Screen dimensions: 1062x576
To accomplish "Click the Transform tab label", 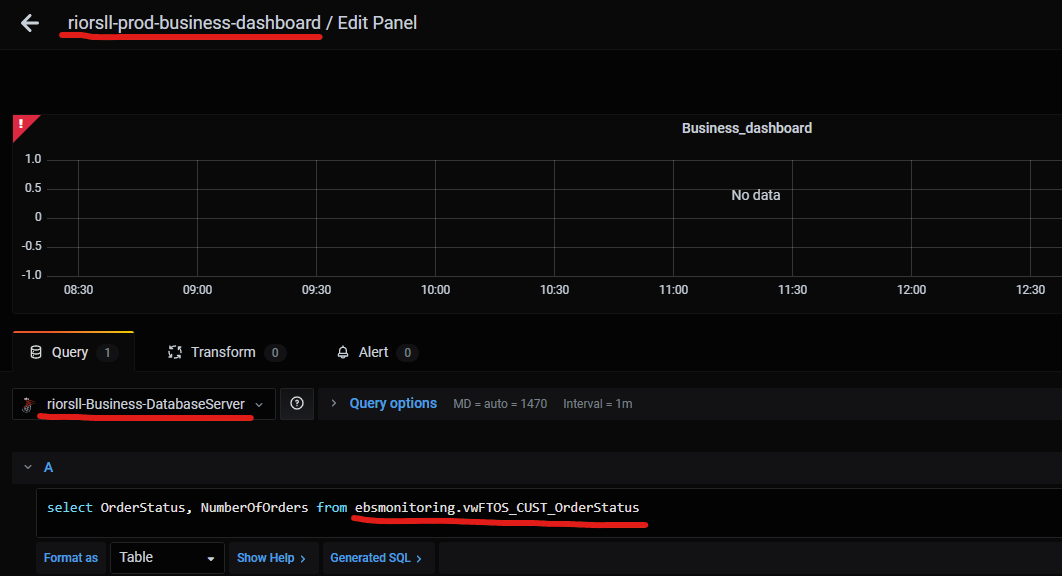I will (x=223, y=353).
